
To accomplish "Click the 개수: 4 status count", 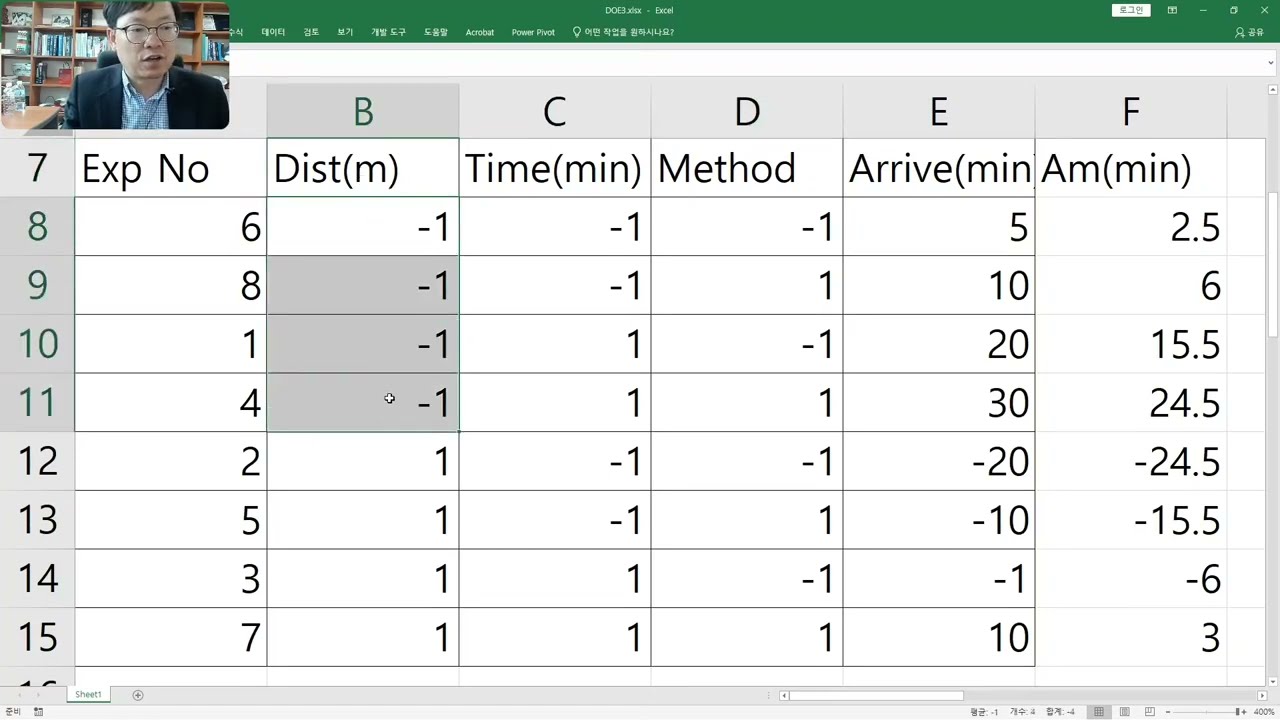I will [1022, 712].
